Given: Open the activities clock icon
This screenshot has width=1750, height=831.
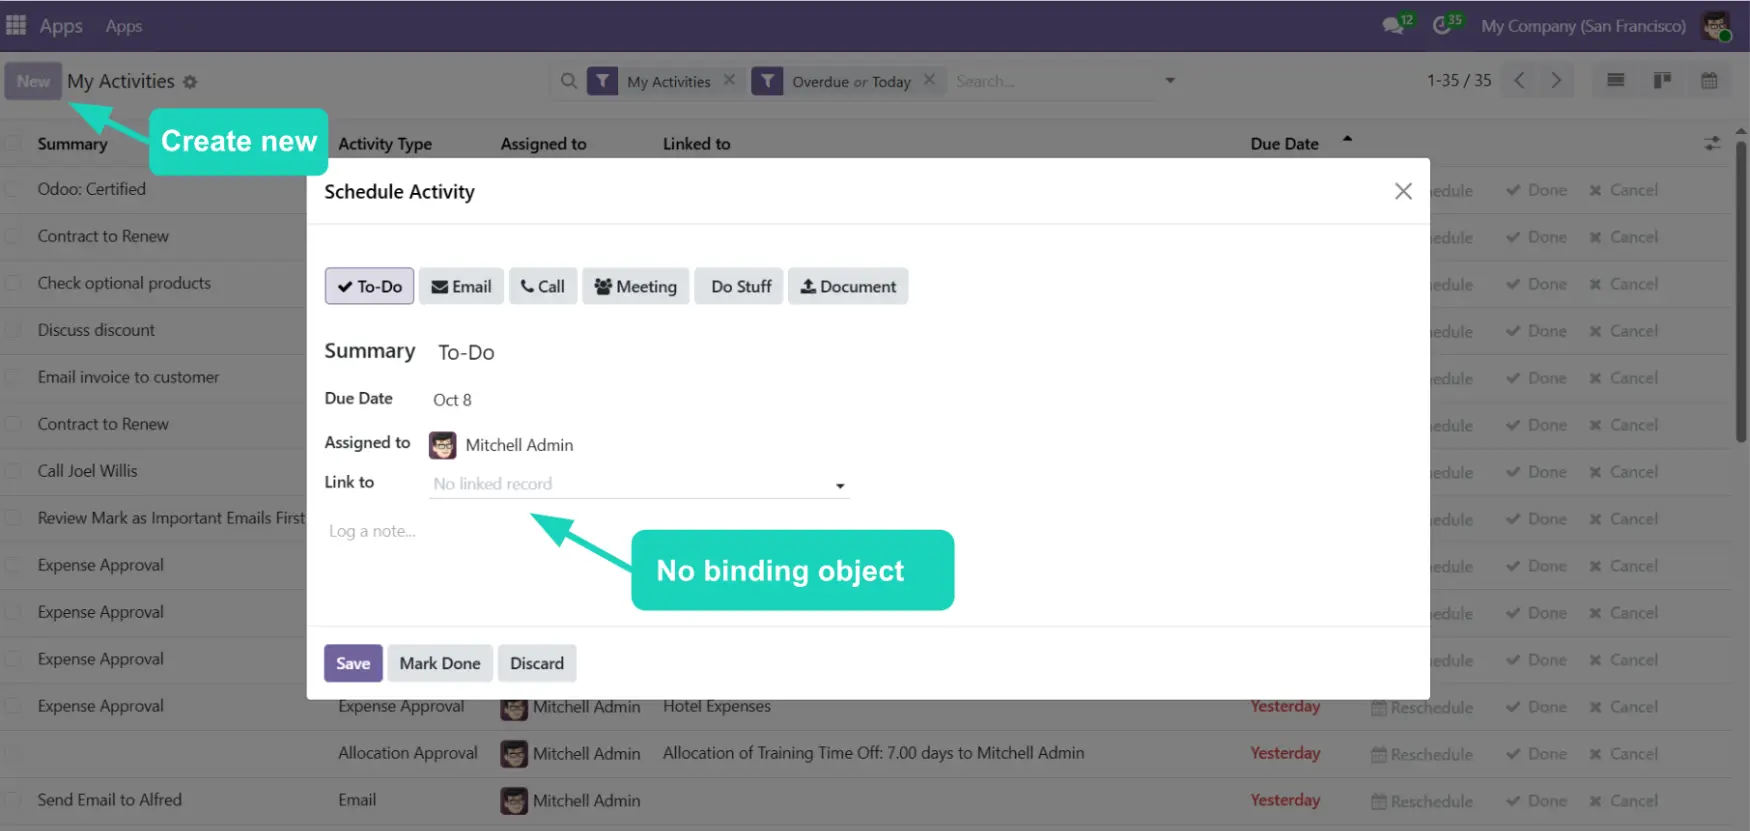Looking at the screenshot, I should [1442, 26].
